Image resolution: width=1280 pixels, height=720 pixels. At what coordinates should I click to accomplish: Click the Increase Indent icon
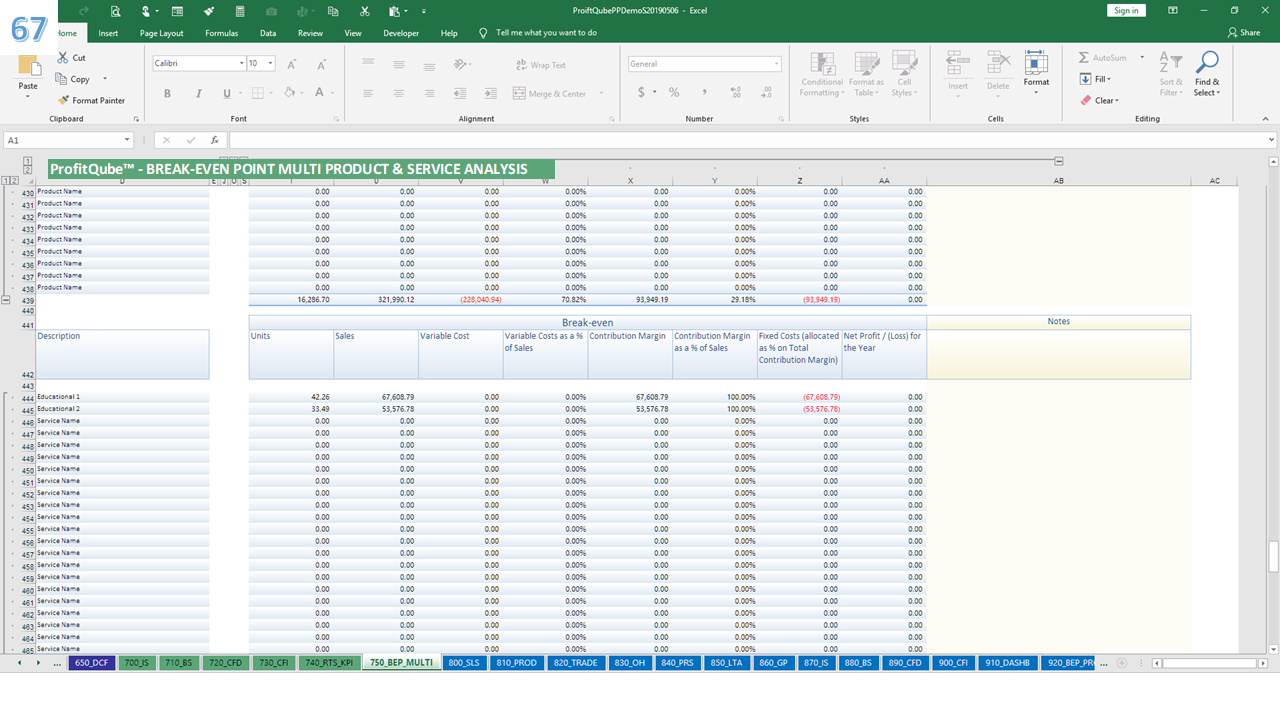click(x=490, y=93)
